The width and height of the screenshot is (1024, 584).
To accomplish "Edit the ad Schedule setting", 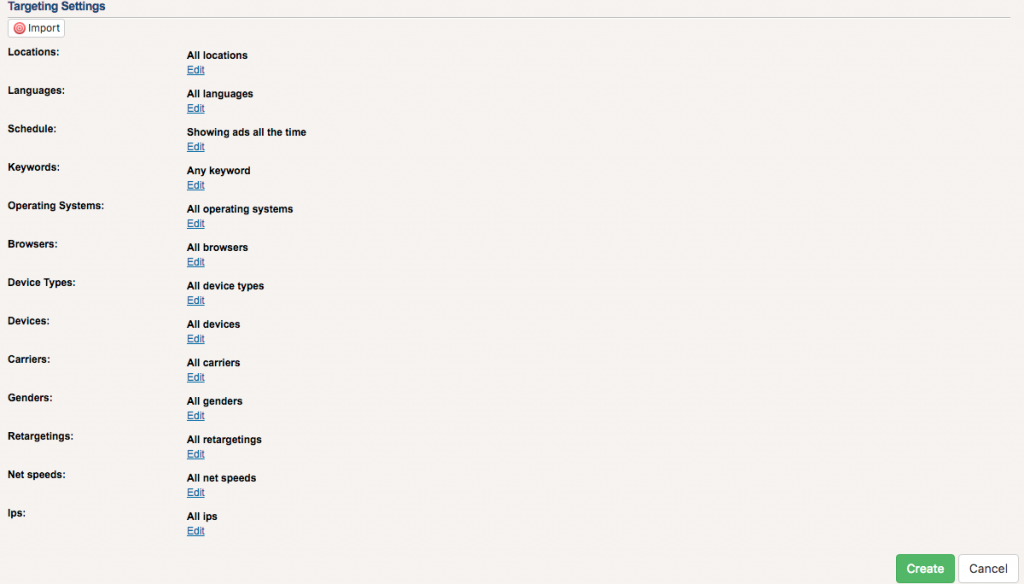I will [x=195, y=147].
